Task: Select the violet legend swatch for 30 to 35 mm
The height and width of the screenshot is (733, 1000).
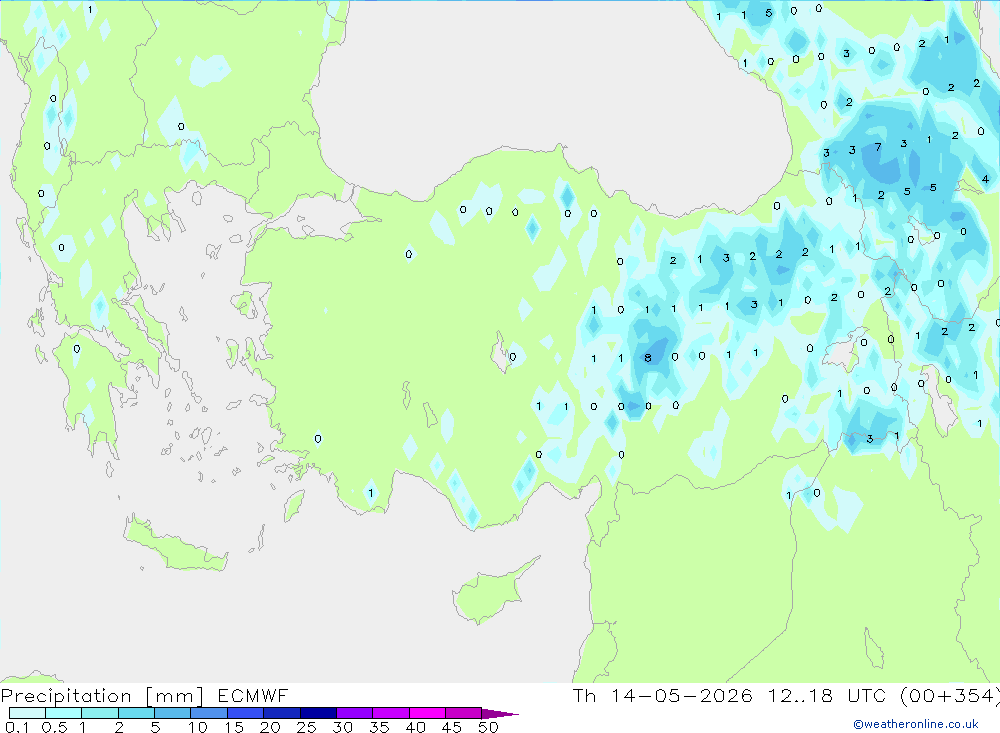Action: point(355,713)
